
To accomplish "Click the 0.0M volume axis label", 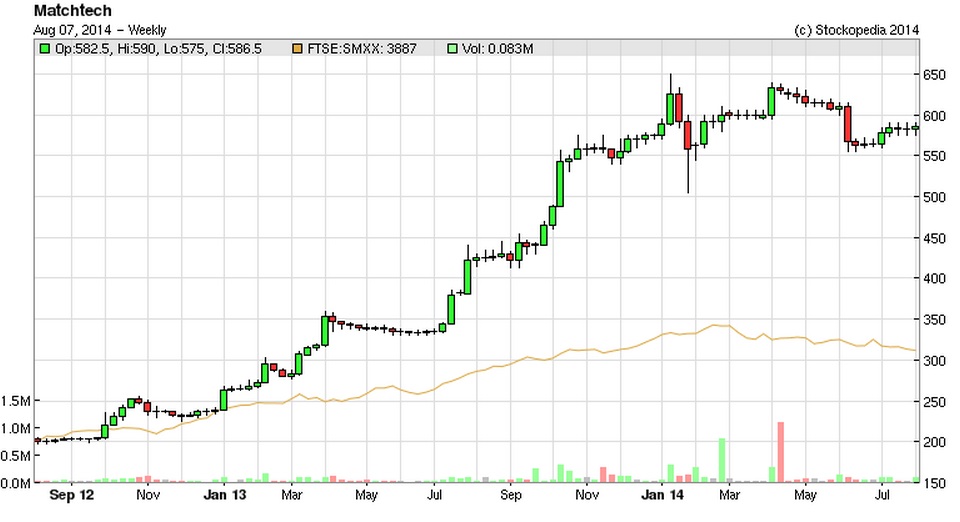I will 16,483.
